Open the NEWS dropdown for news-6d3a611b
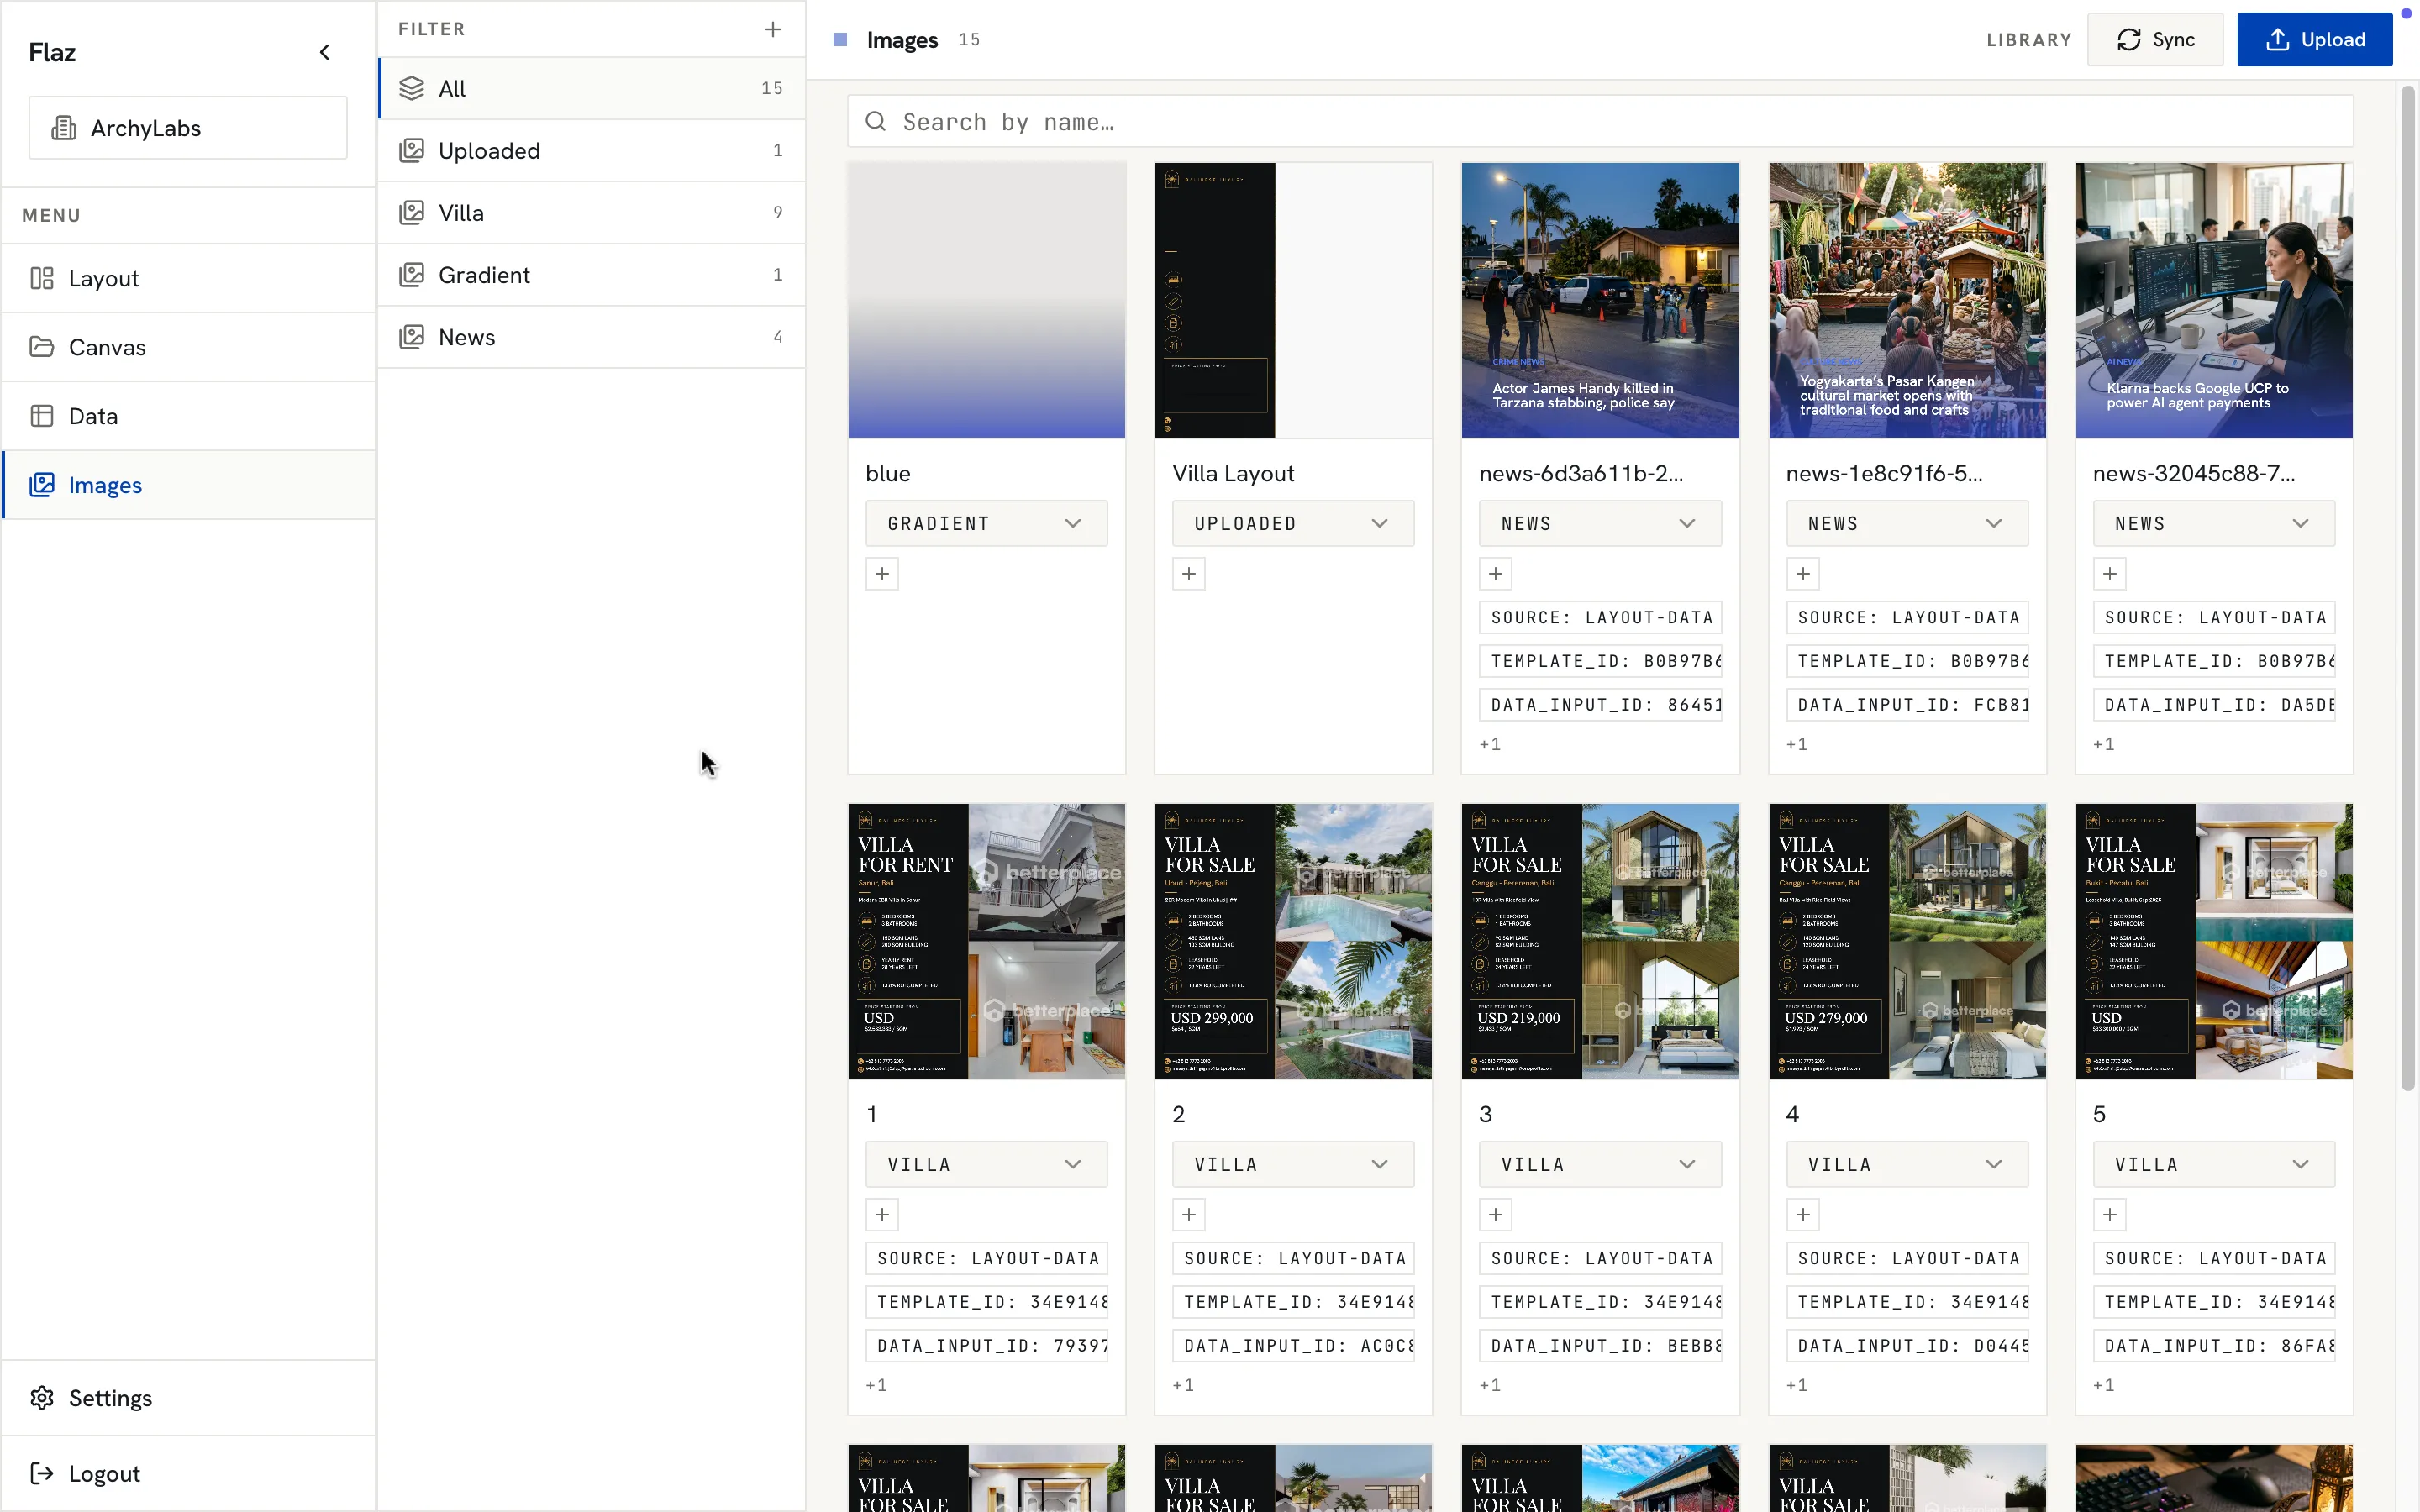 (x=1600, y=523)
